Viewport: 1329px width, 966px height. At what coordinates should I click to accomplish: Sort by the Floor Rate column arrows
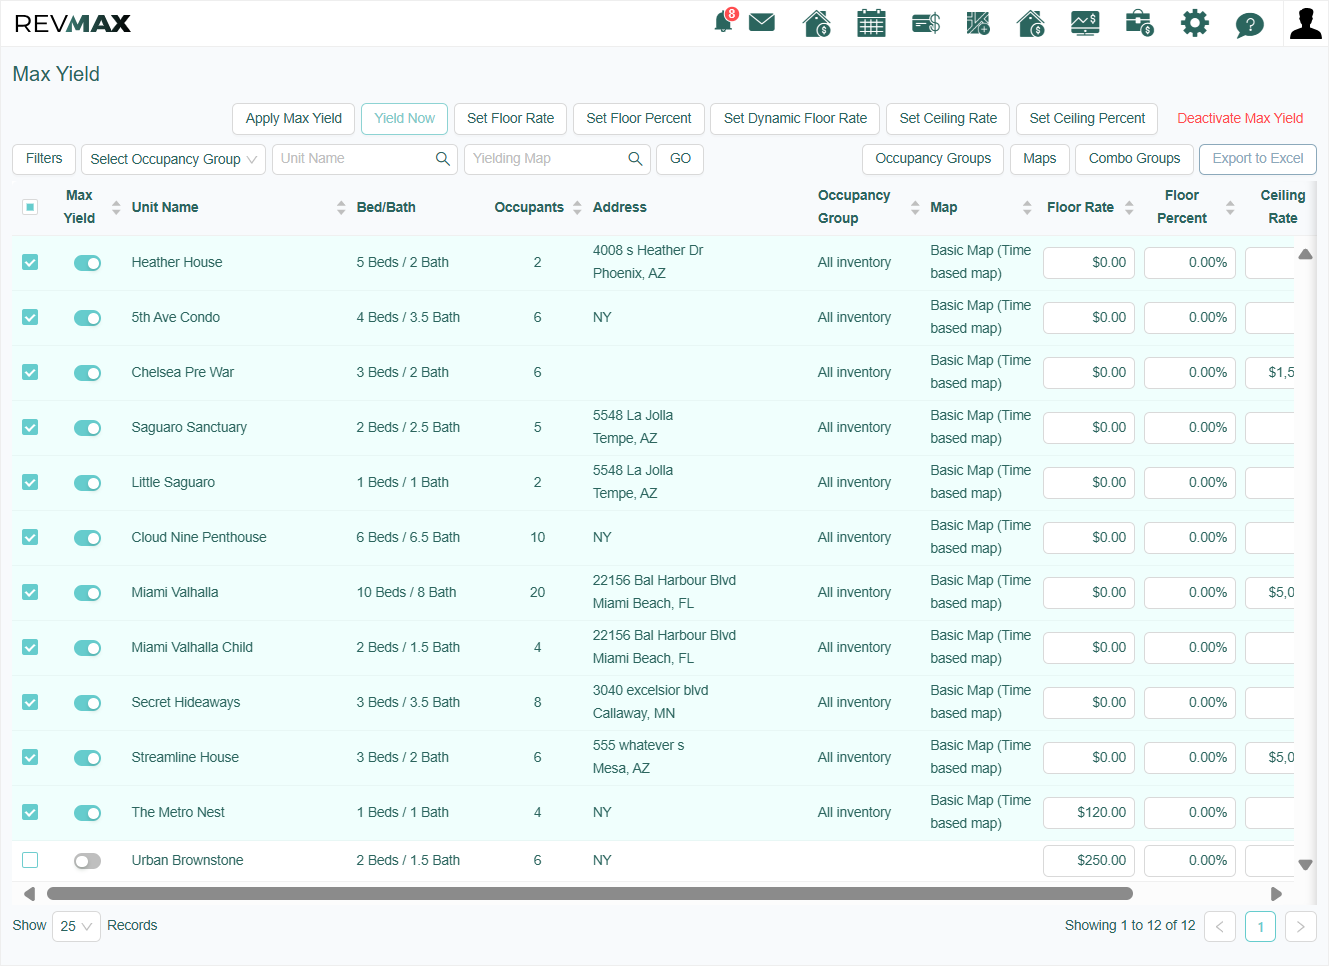pos(1129,207)
